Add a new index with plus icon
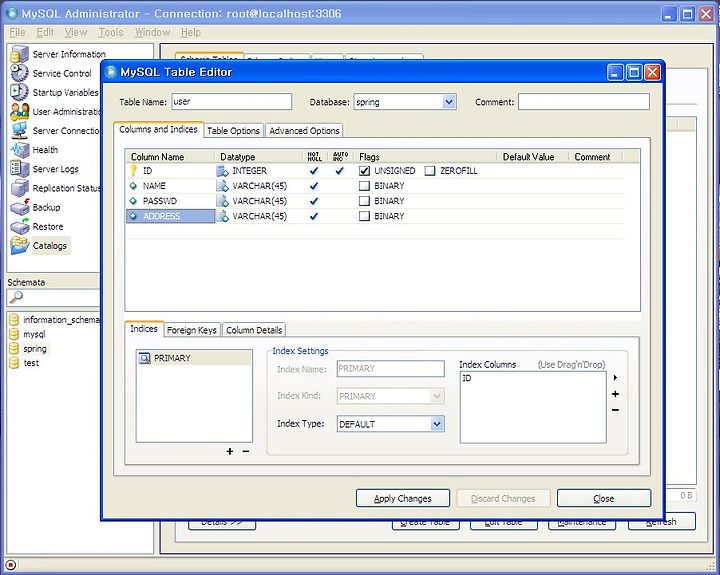 point(230,451)
